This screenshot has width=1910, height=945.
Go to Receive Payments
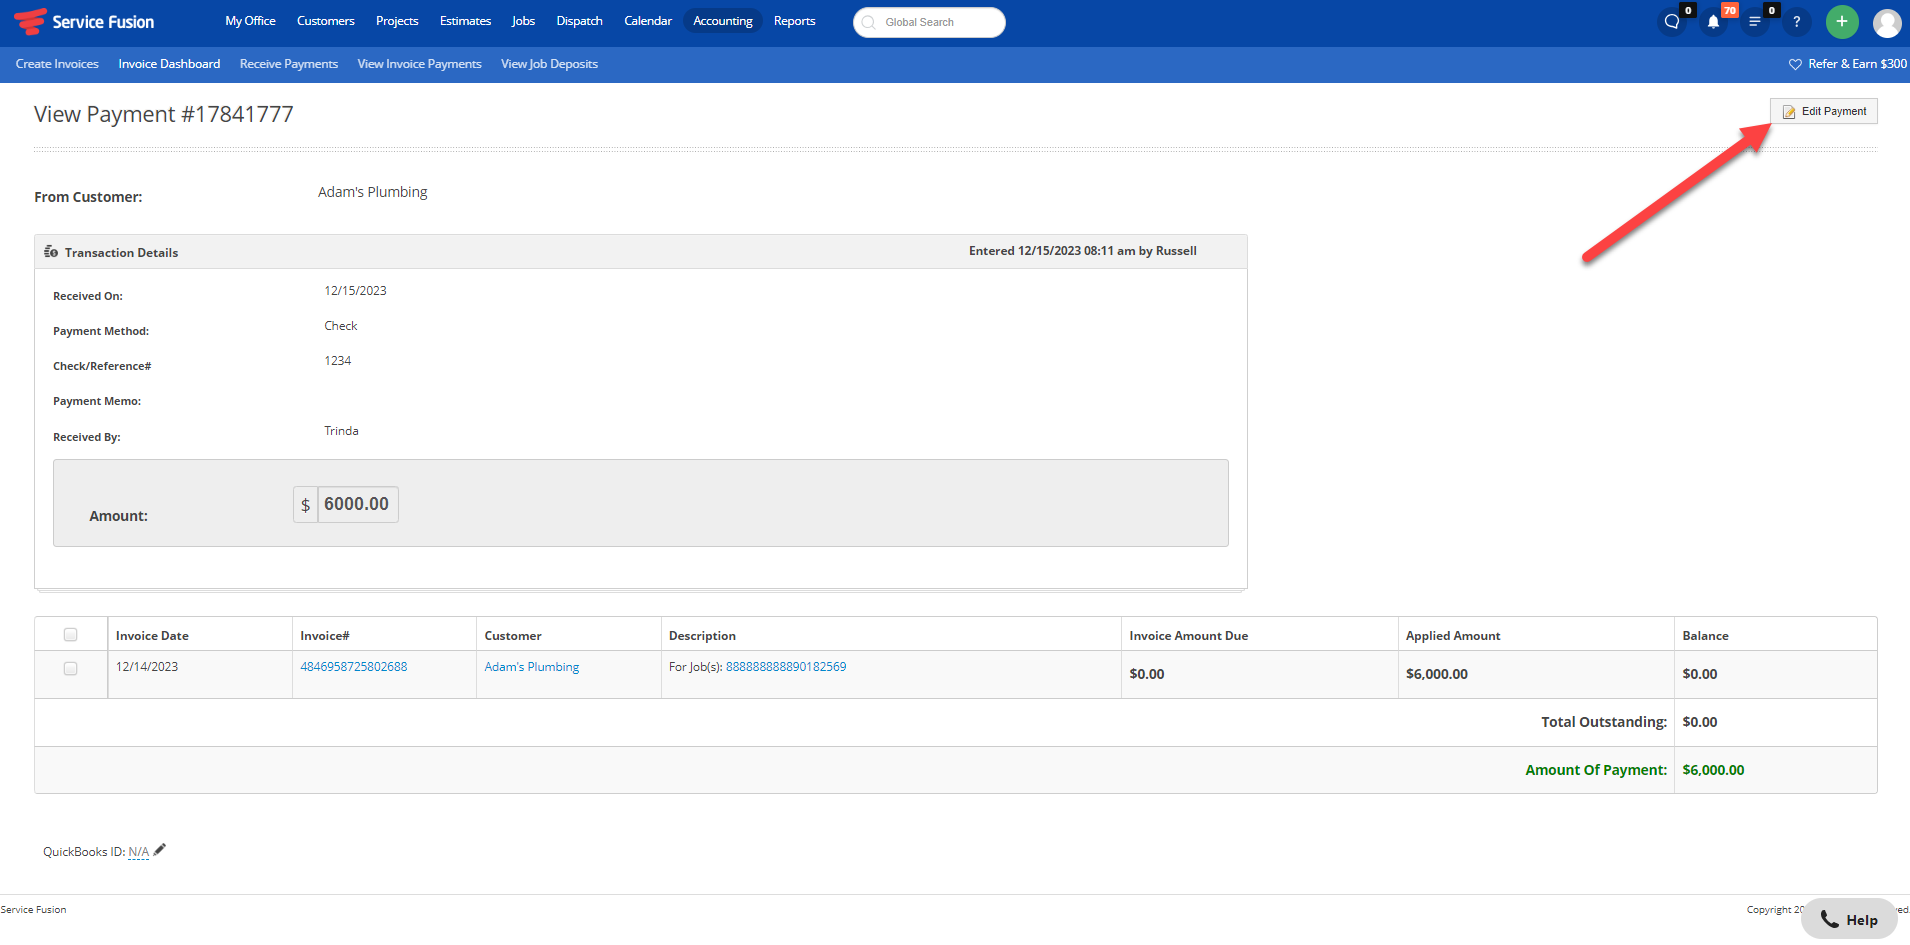[289, 64]
